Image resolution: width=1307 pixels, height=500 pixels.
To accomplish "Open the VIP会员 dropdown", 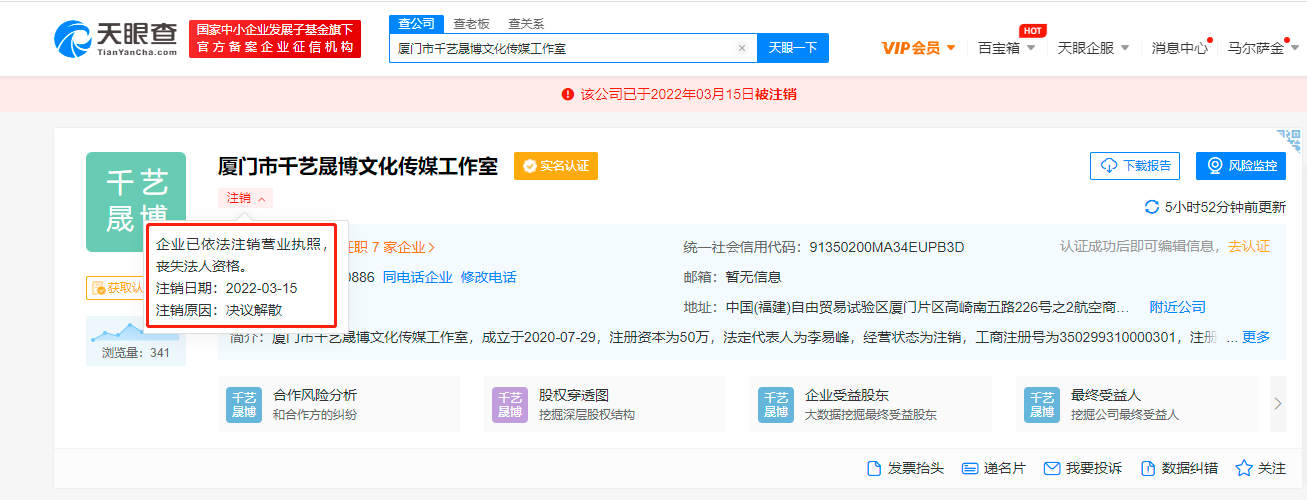I will [x=918, y=48].
